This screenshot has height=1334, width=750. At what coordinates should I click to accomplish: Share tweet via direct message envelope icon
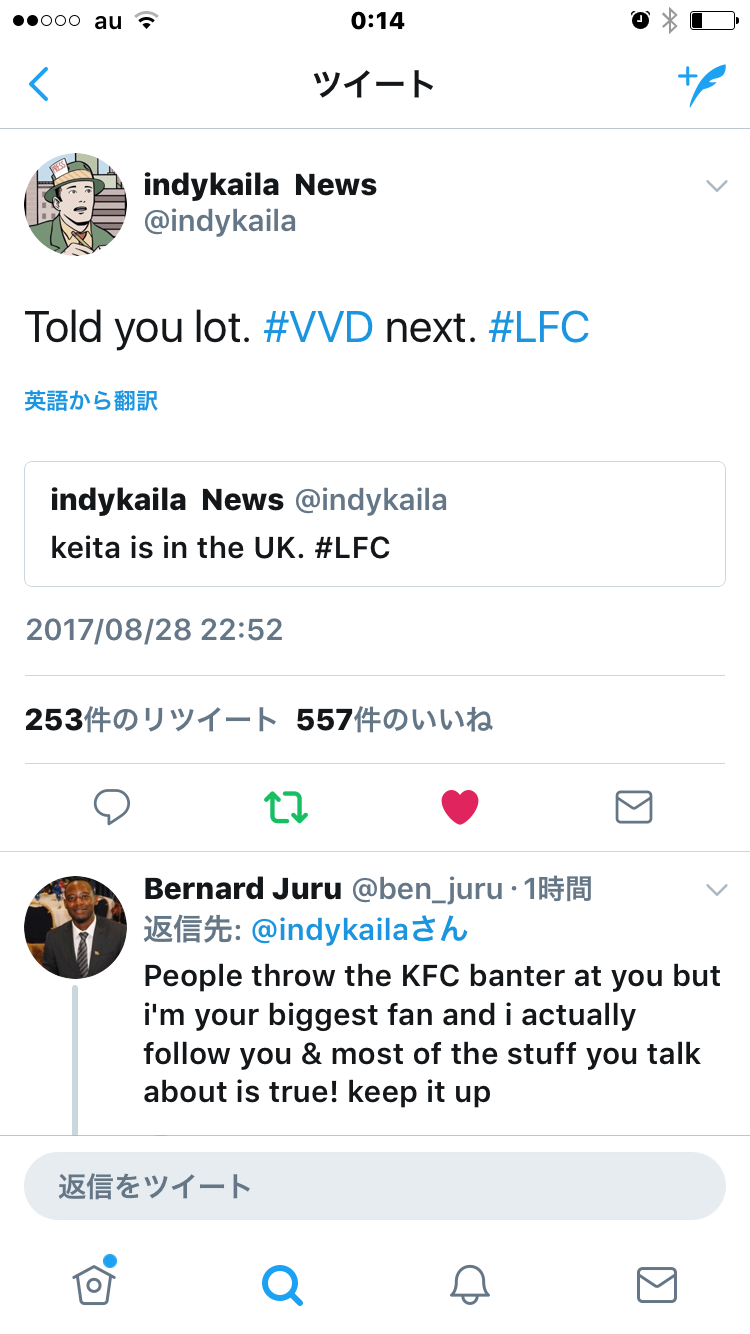click(x=633, y=806)
